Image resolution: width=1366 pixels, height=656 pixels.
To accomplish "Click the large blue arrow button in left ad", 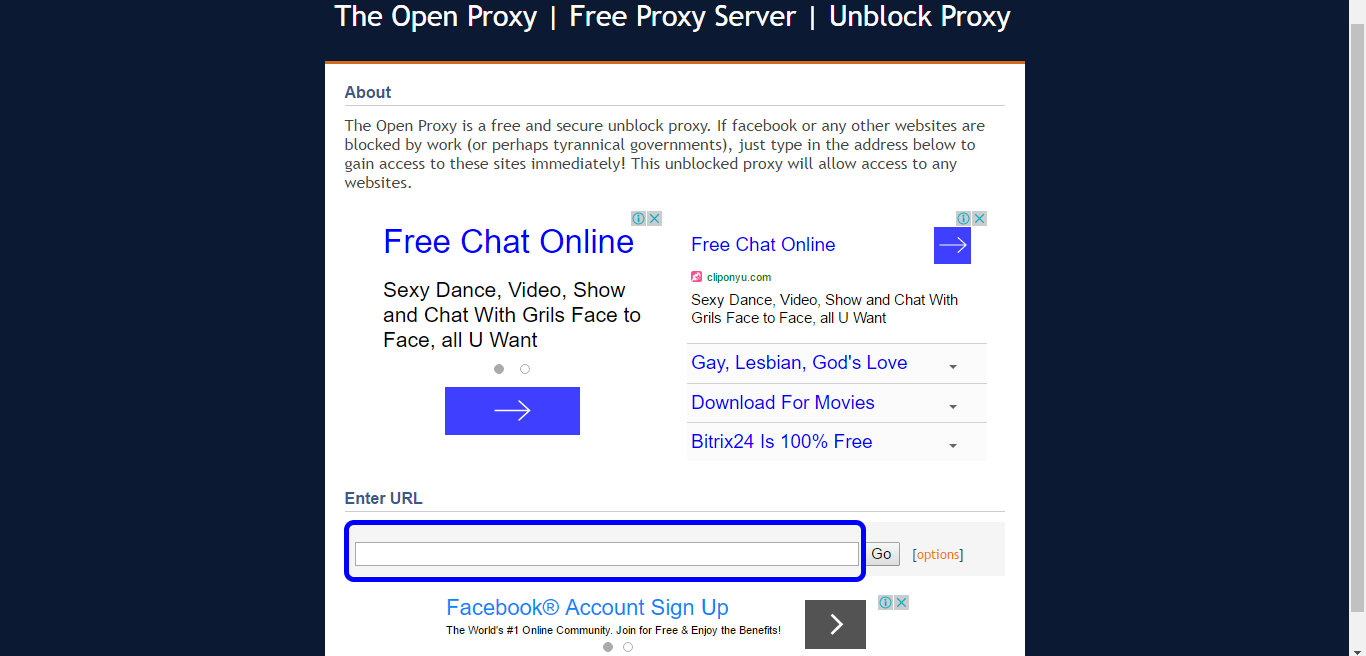I will 512,411.
